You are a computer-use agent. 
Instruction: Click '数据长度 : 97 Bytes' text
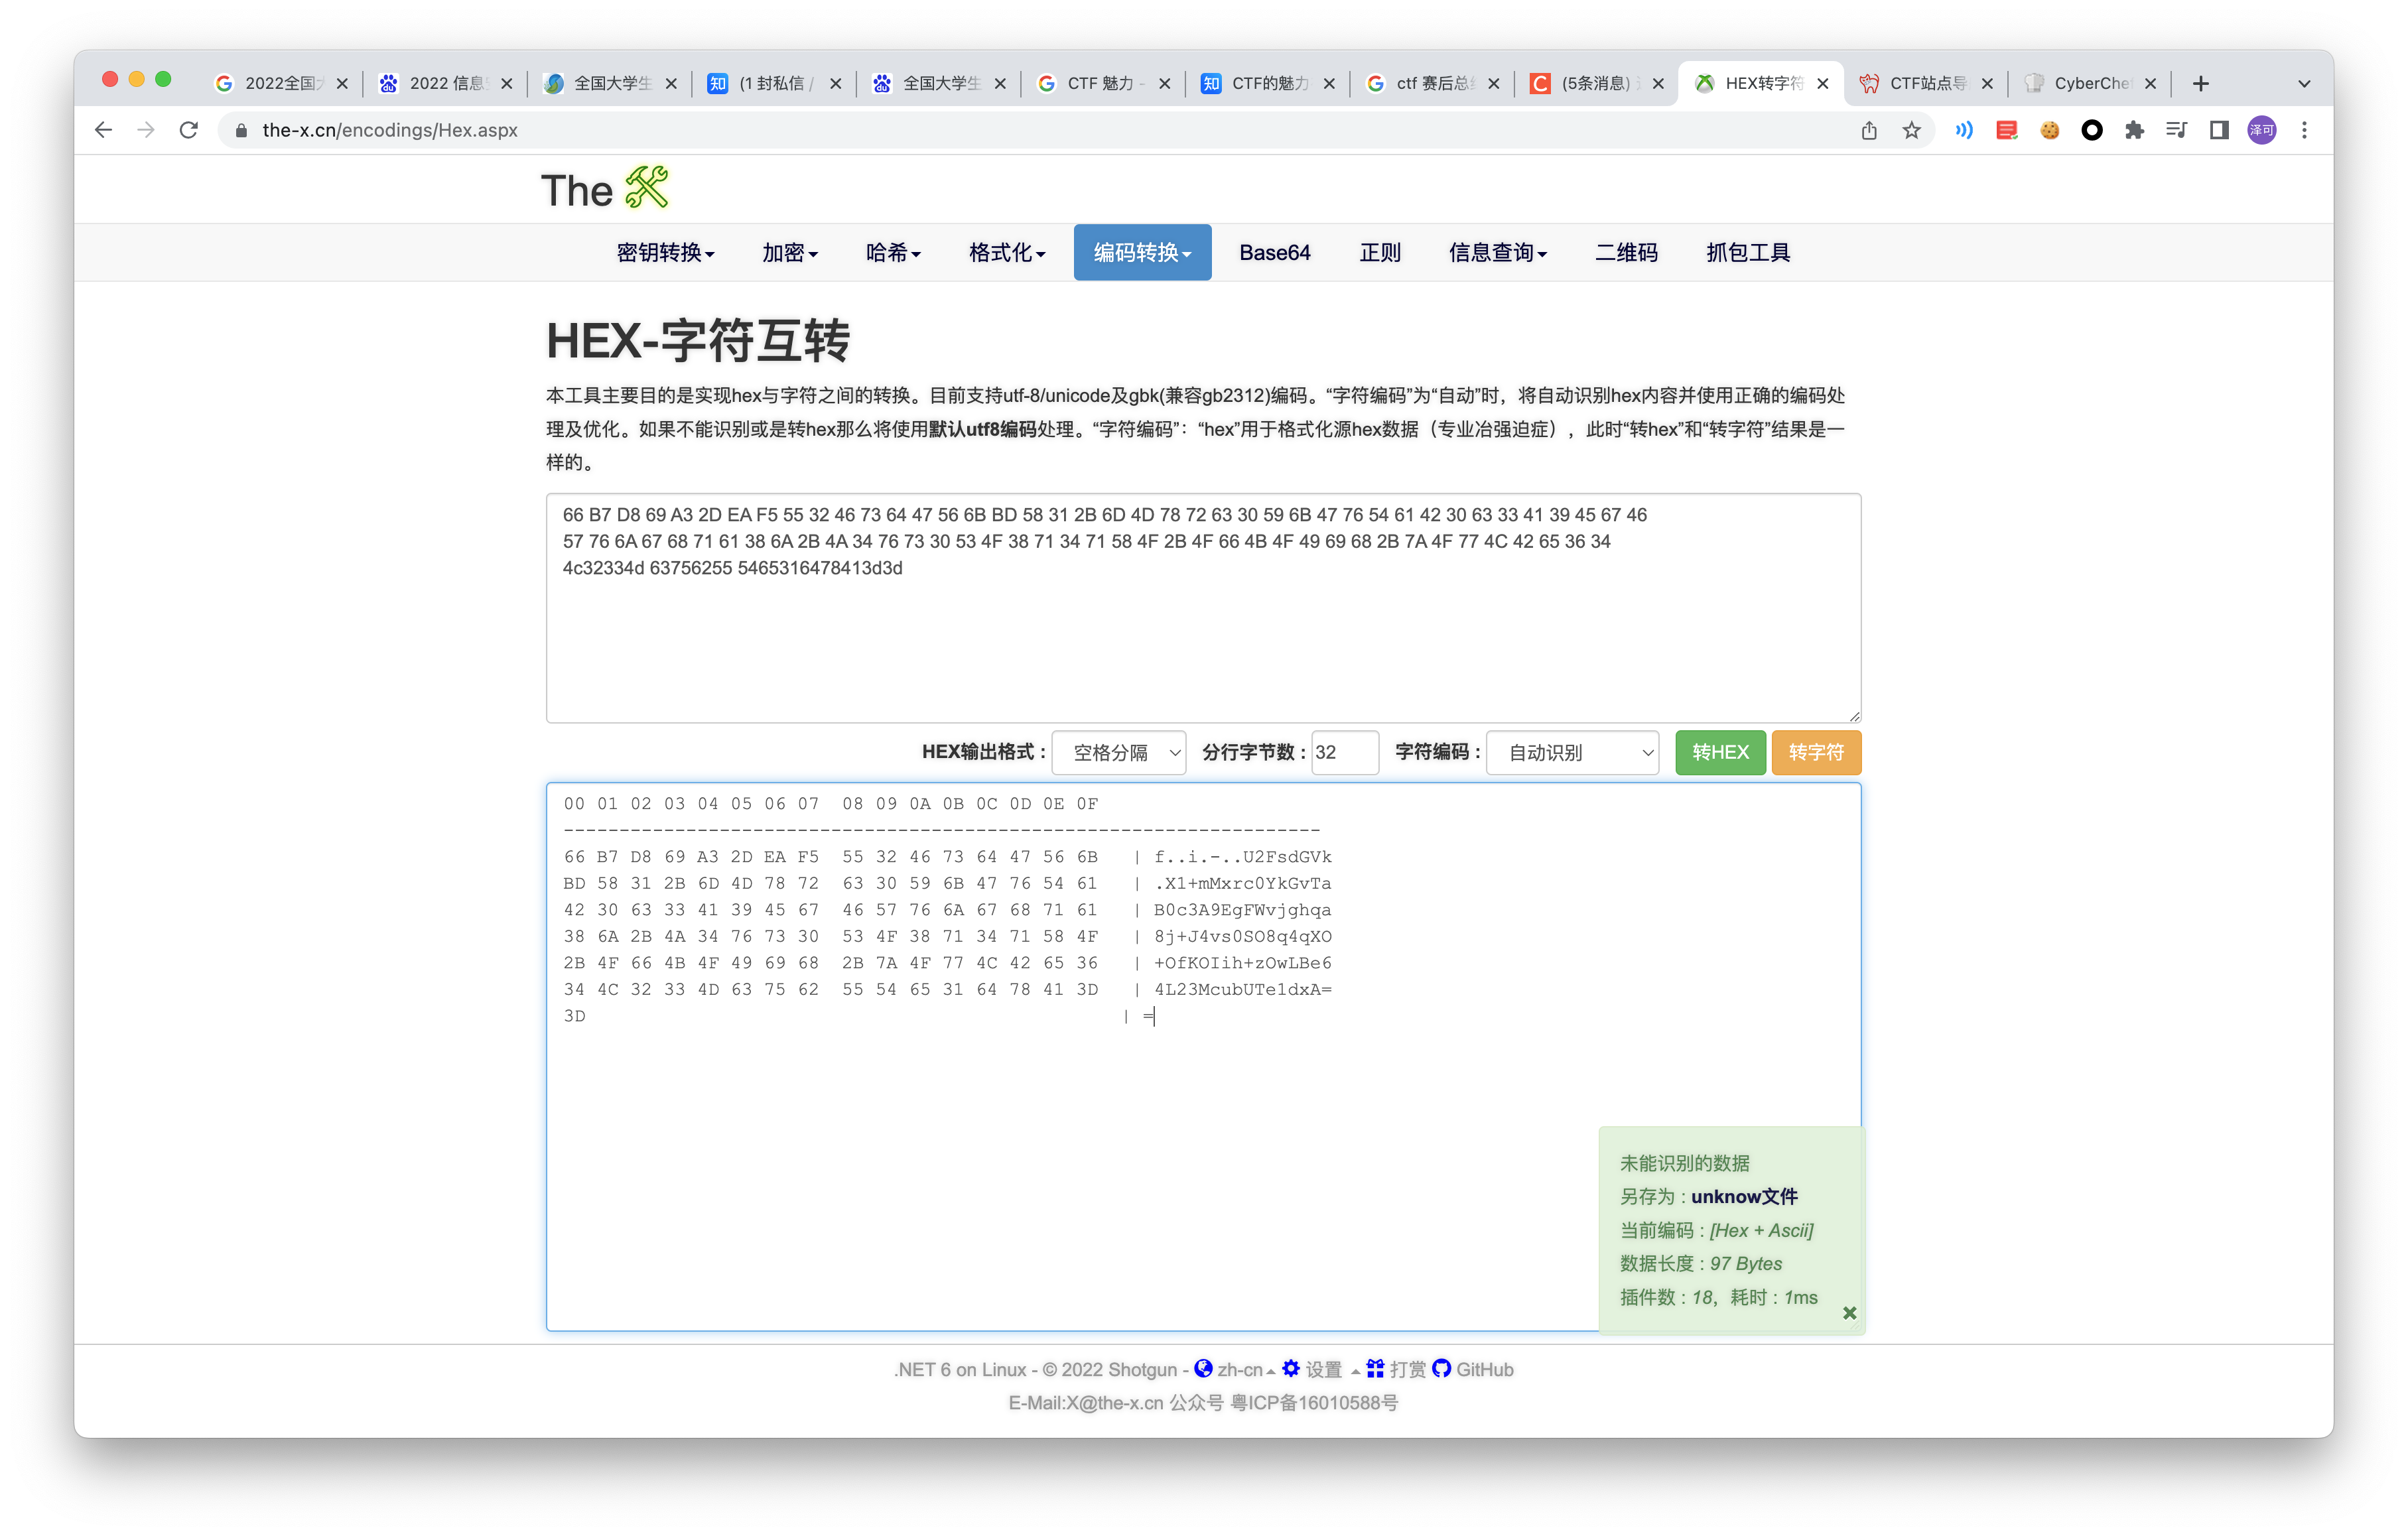1700,1263
